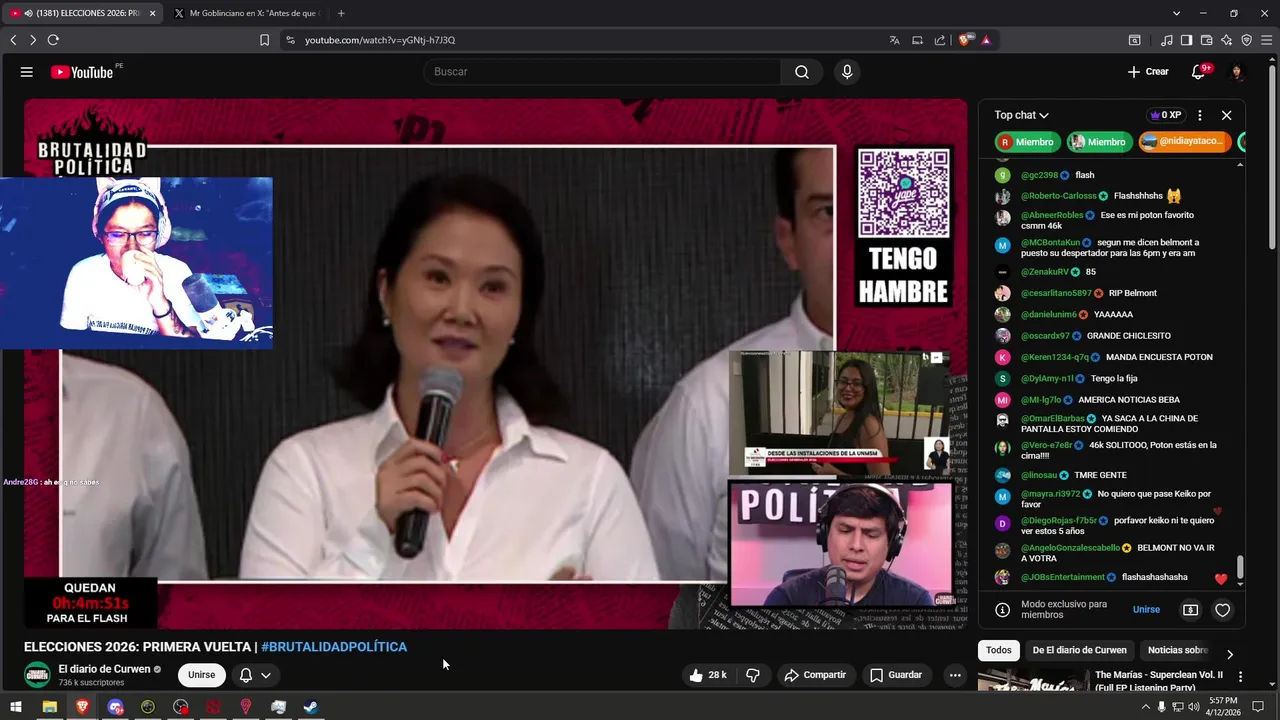Image resolution: width=1280 pixels, height=720 pixels.
Task: Send a heart reaction in chat
Action: point(1222,610)
